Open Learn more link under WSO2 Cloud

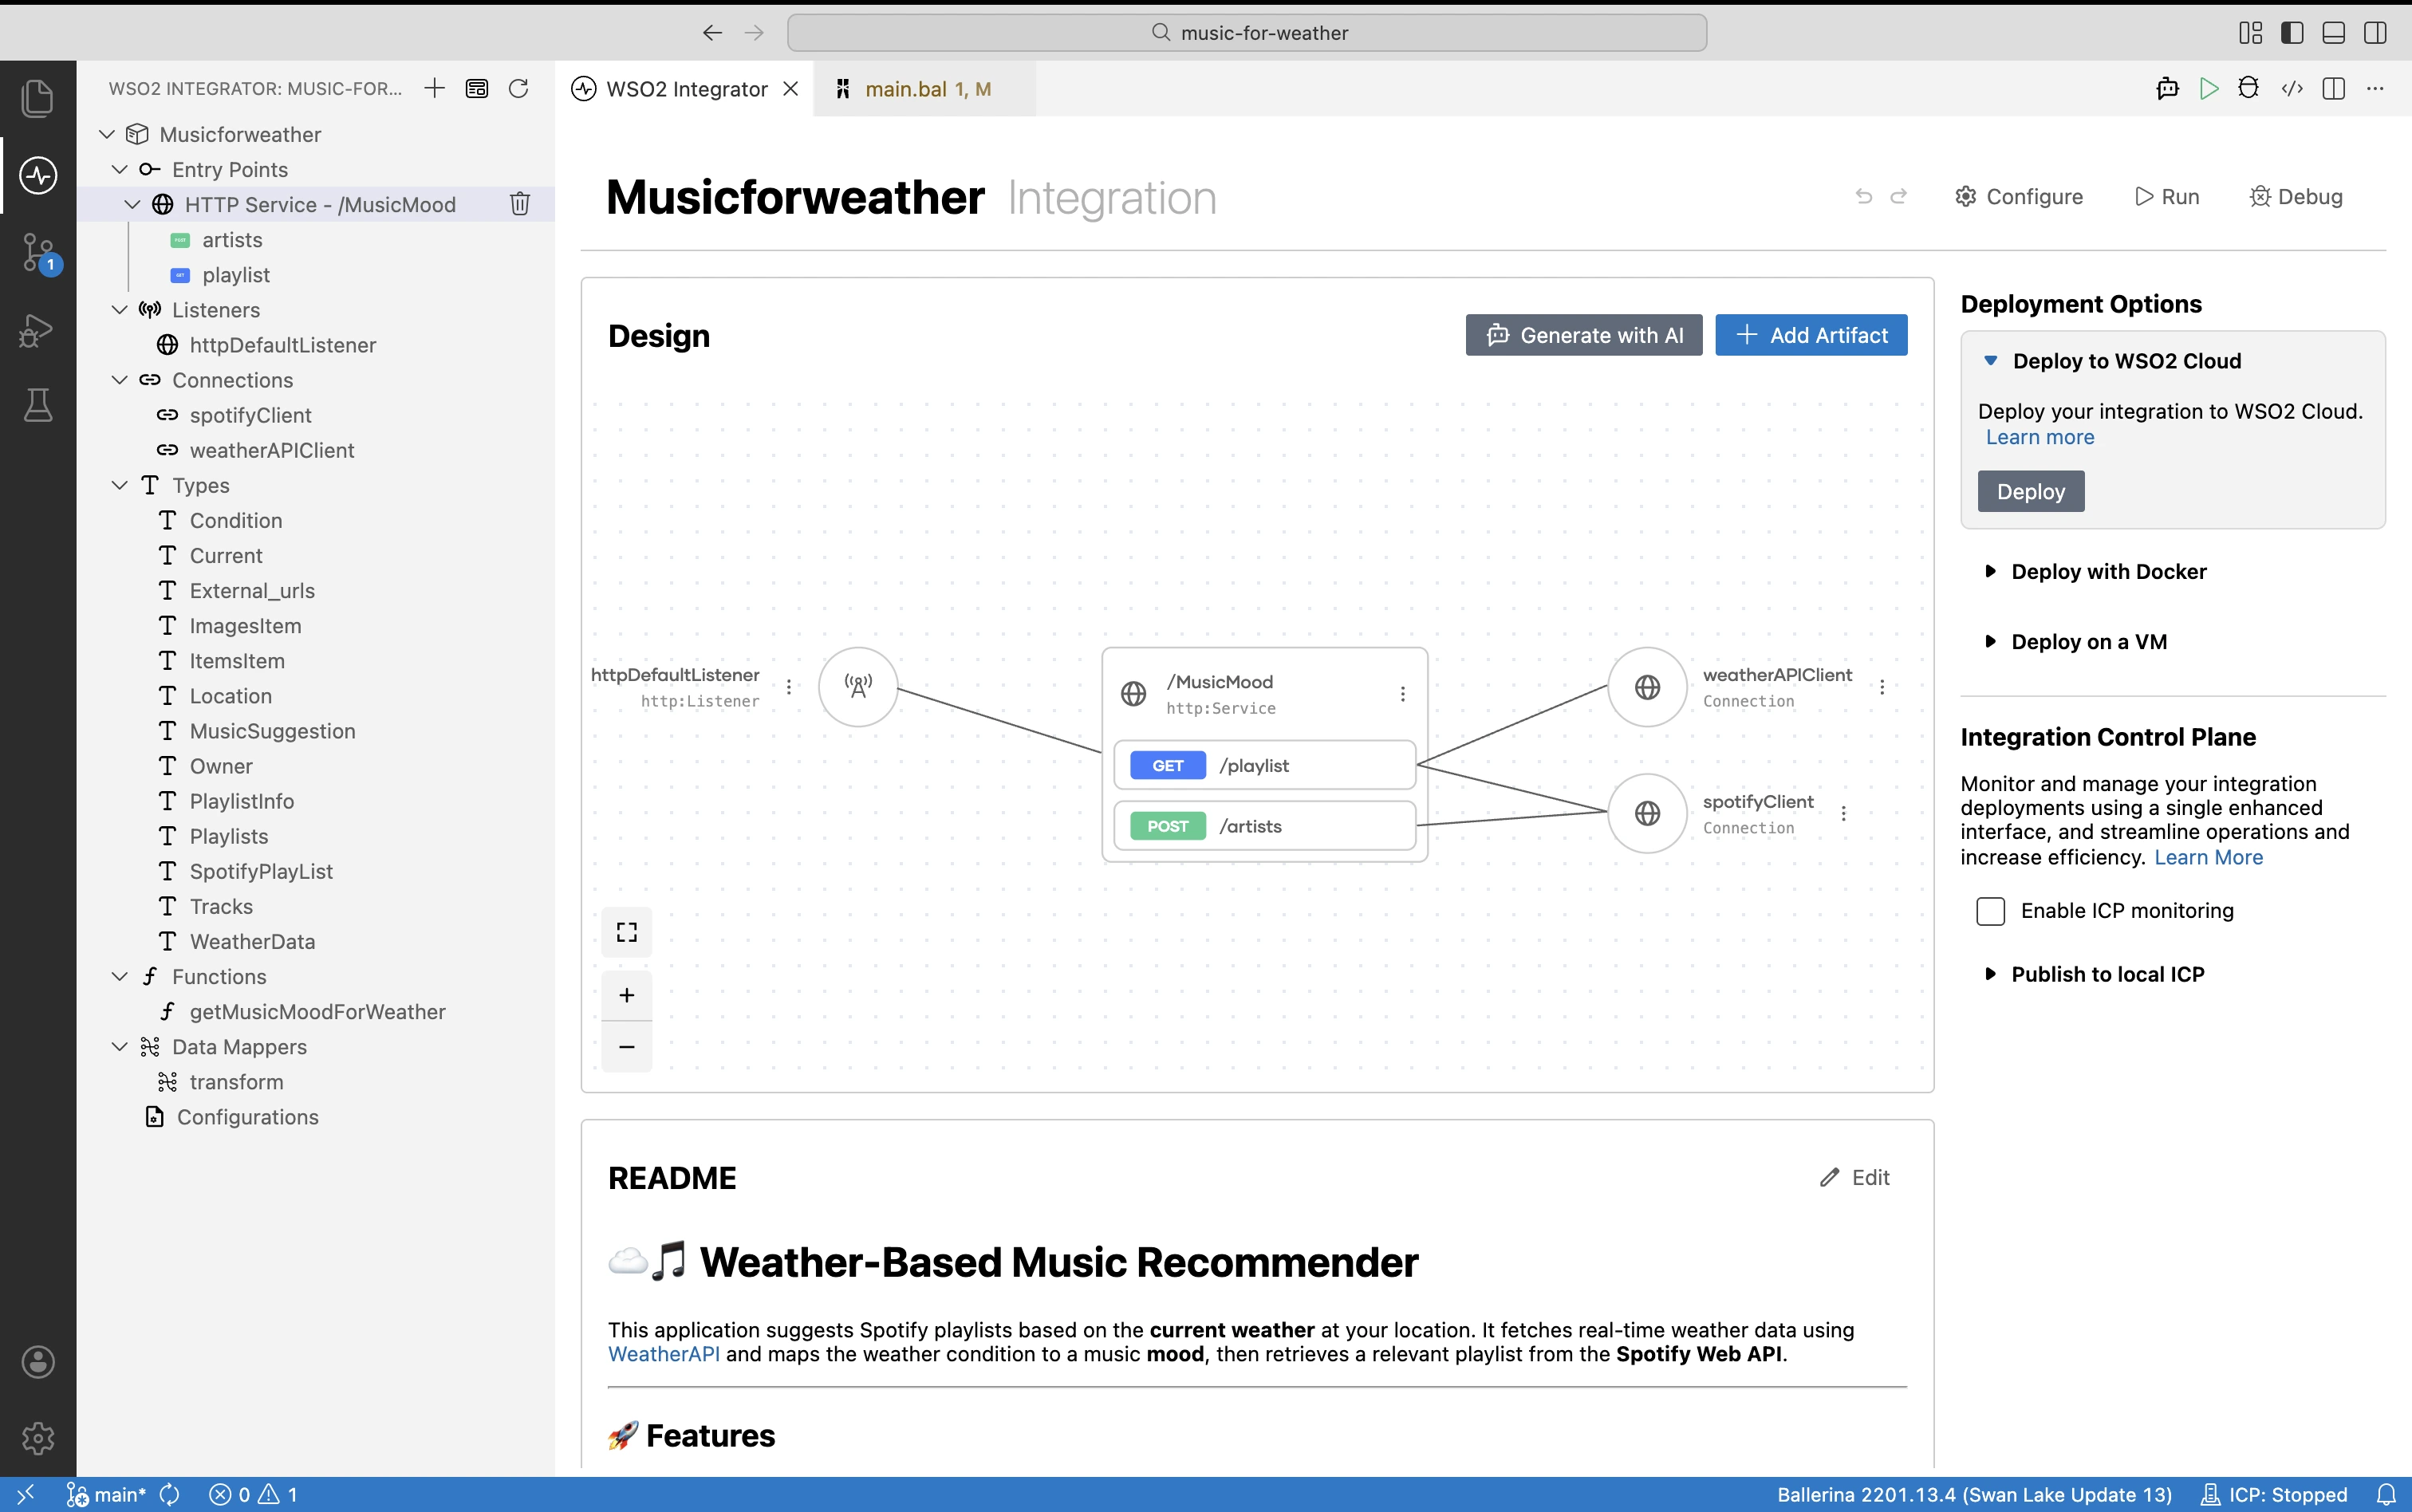coord(2040,437)
